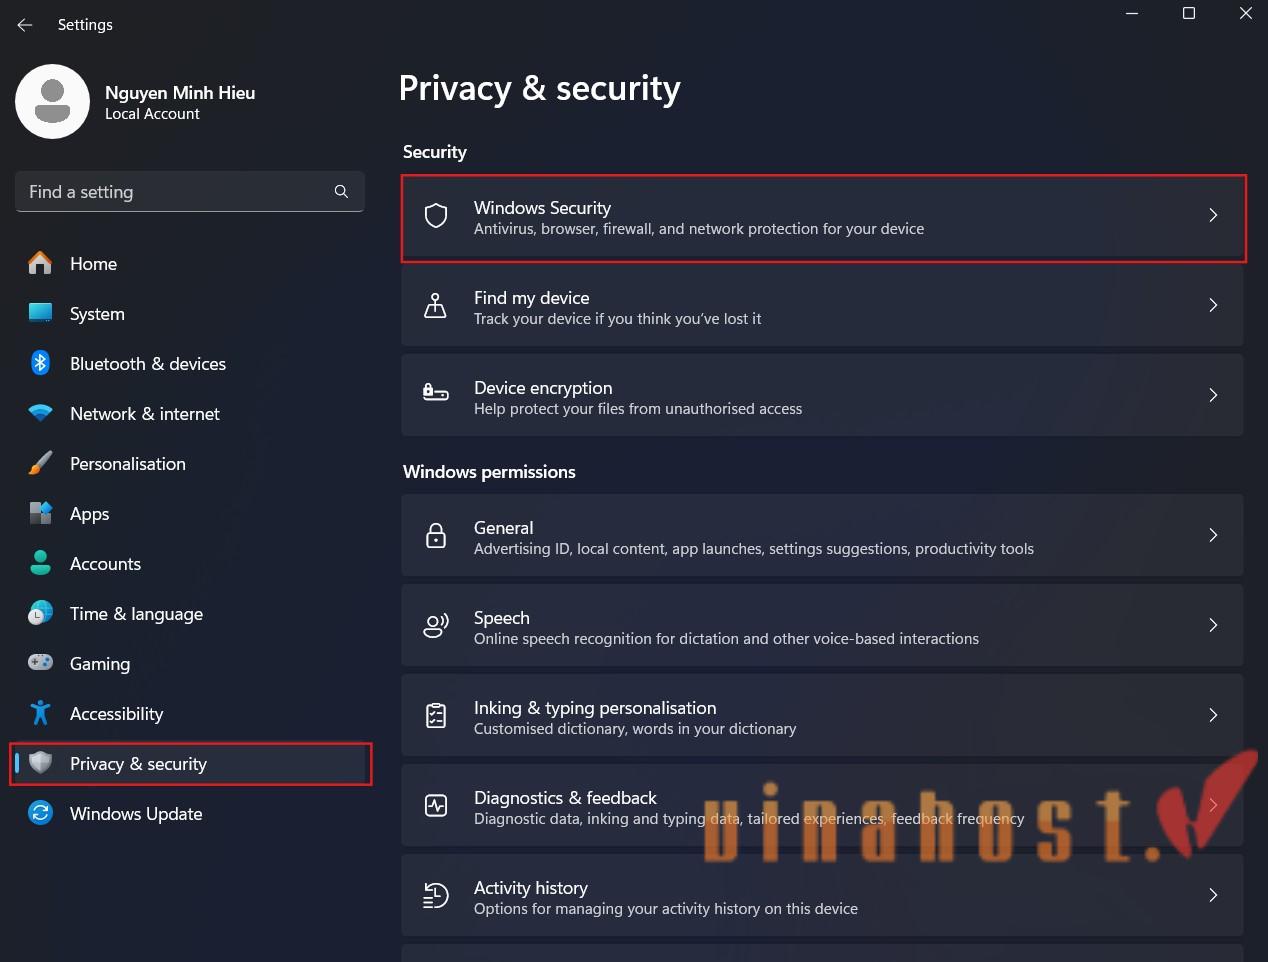Go to Home in the sidebar
This screenshot has height=962, width=1268.
190,264
